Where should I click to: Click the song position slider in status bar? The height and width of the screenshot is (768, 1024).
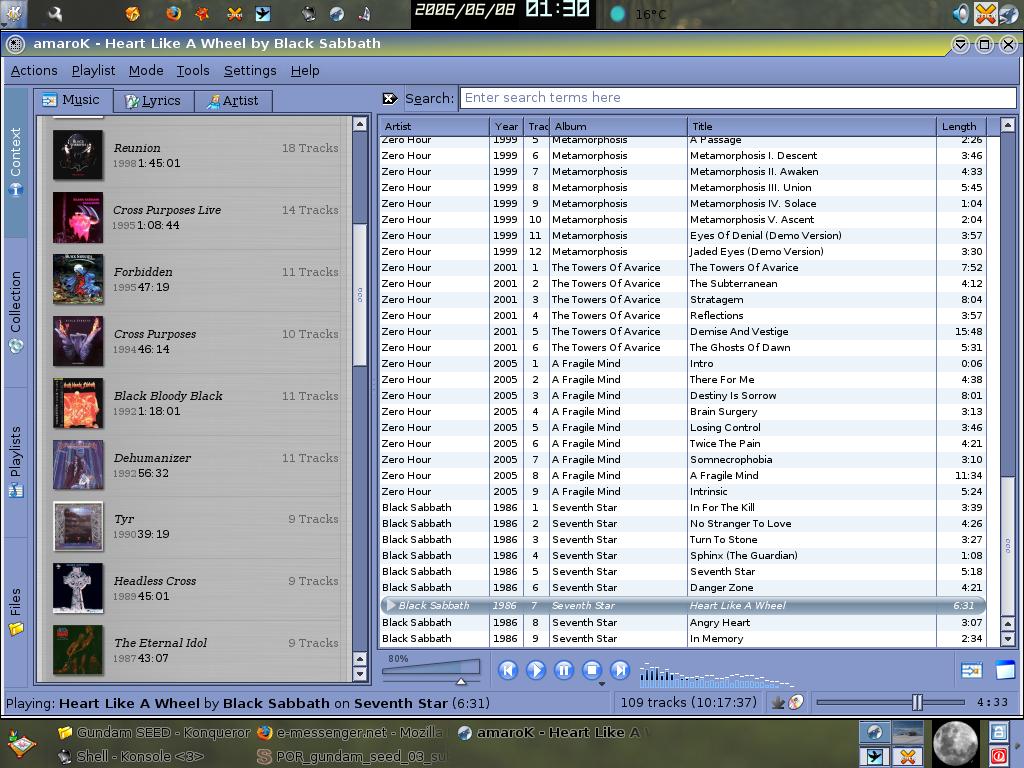890,703
